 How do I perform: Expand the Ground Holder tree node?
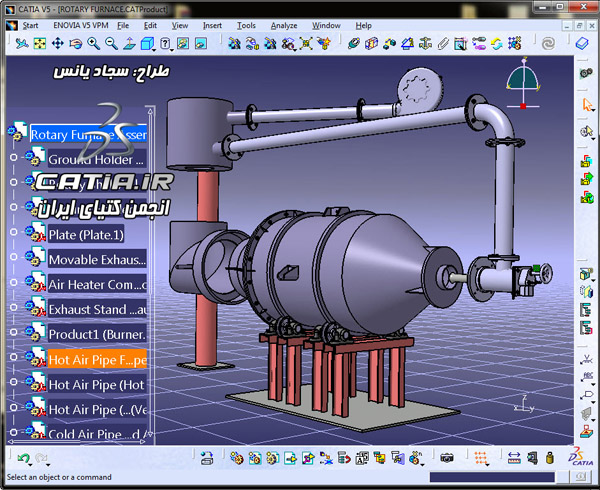13,157
